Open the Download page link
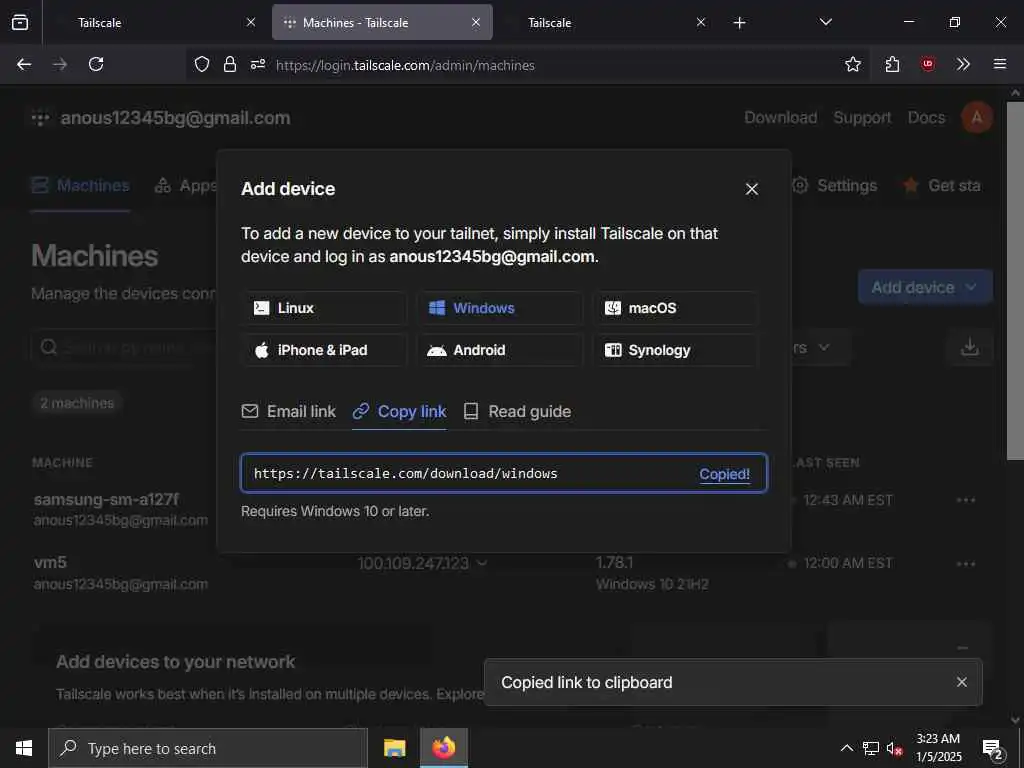 (x=780, y=118)
